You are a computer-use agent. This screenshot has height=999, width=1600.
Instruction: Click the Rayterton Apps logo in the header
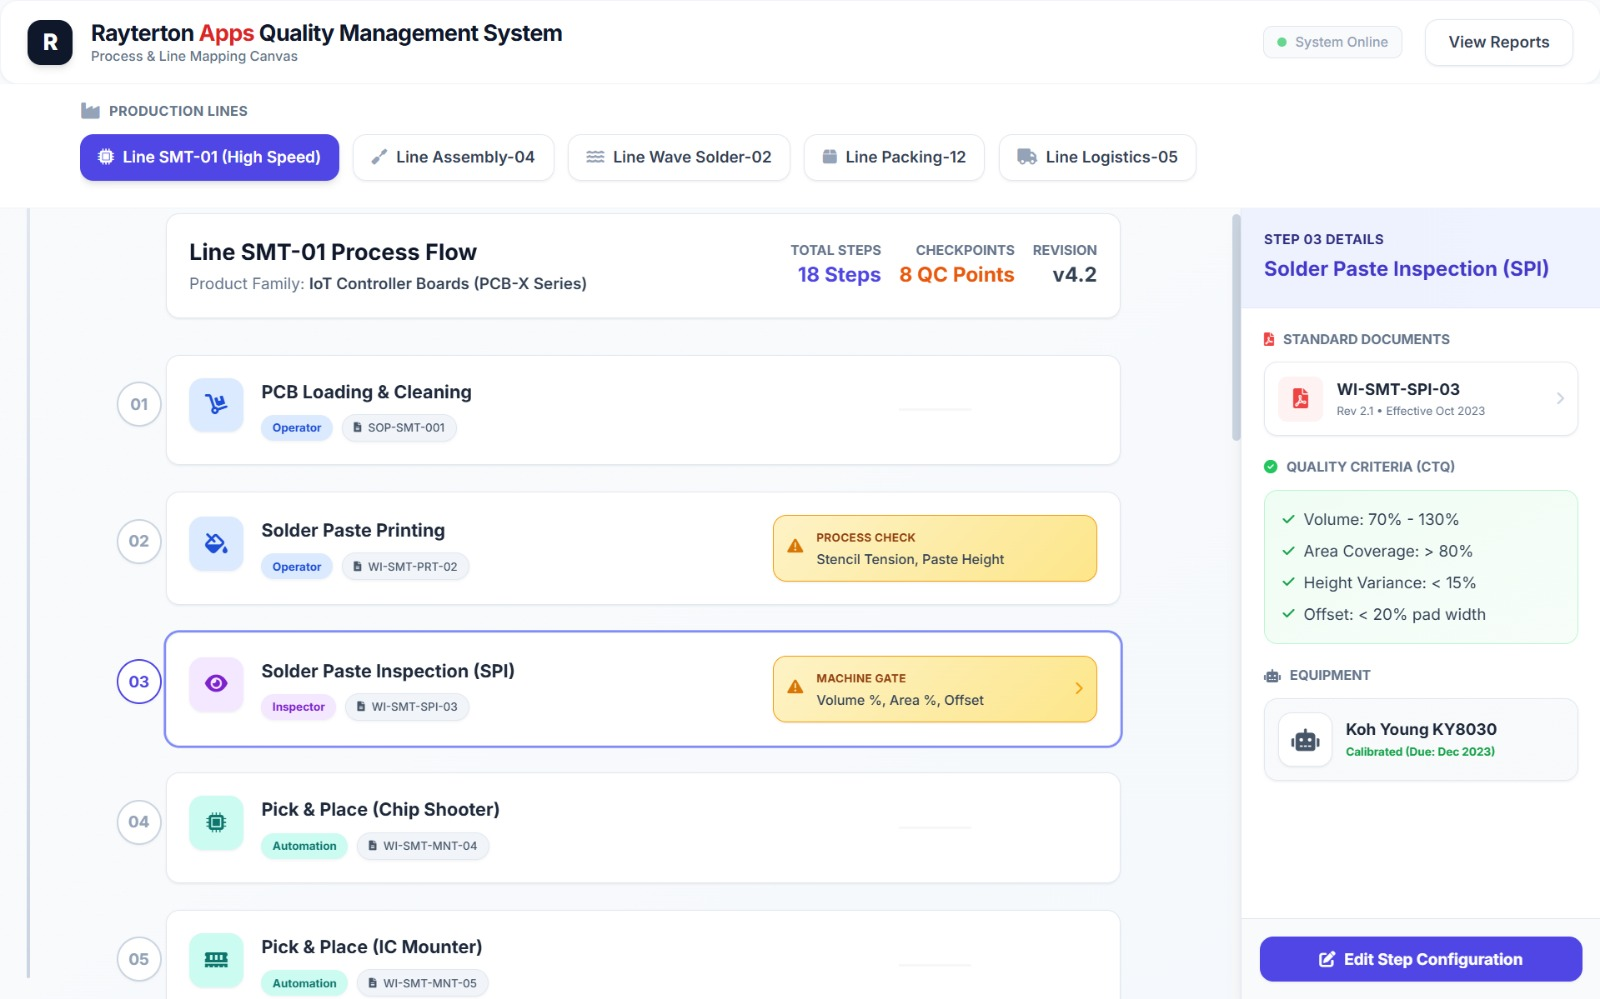coord(49,42)
